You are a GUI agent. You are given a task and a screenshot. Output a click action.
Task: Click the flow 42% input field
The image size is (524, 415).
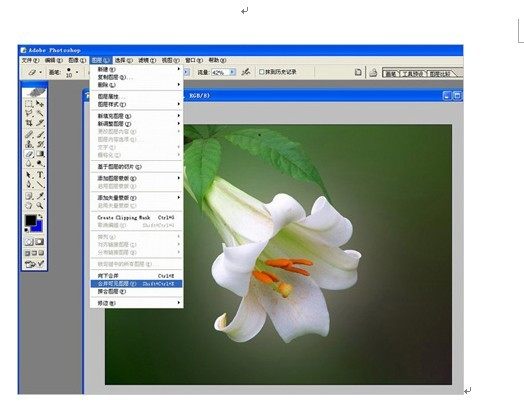tap(221, 72)
